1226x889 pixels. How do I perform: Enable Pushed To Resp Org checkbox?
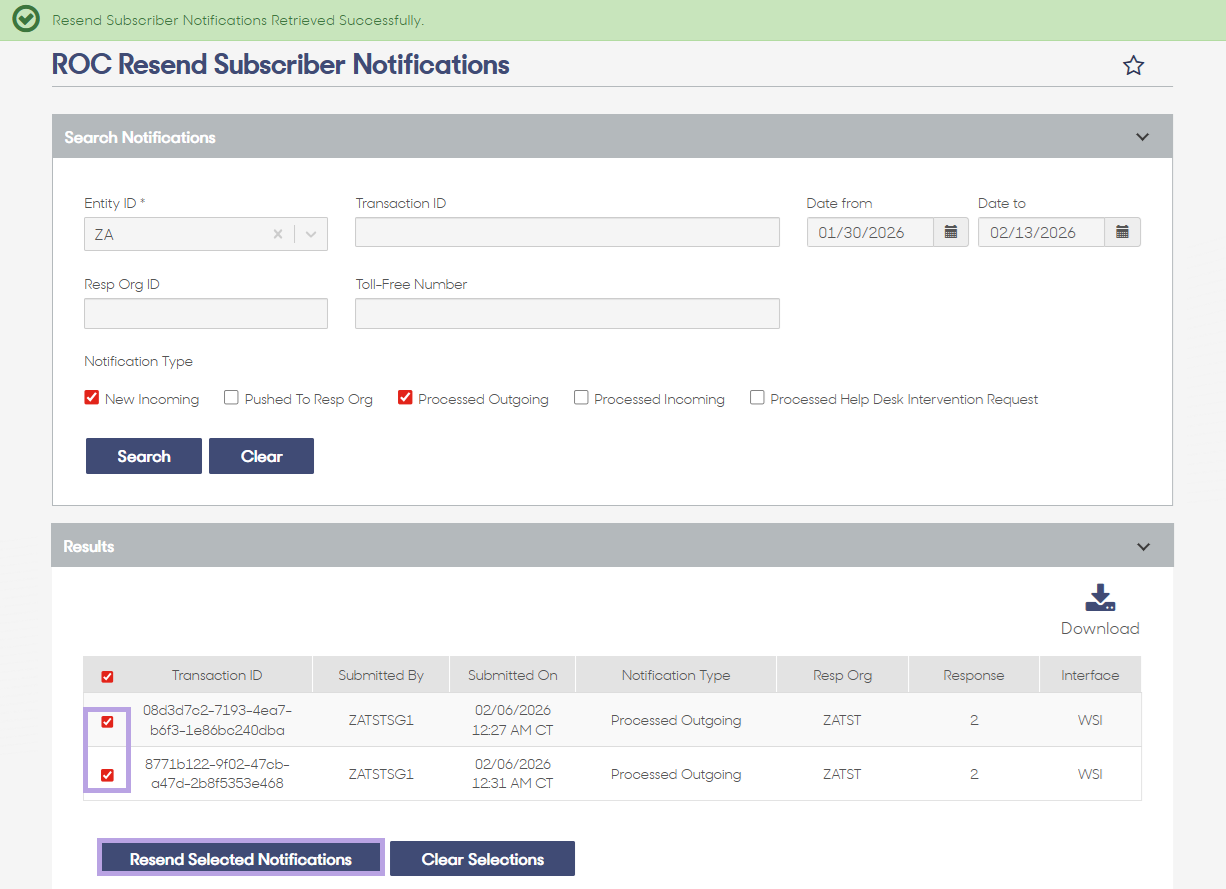[x=231, y=397]
